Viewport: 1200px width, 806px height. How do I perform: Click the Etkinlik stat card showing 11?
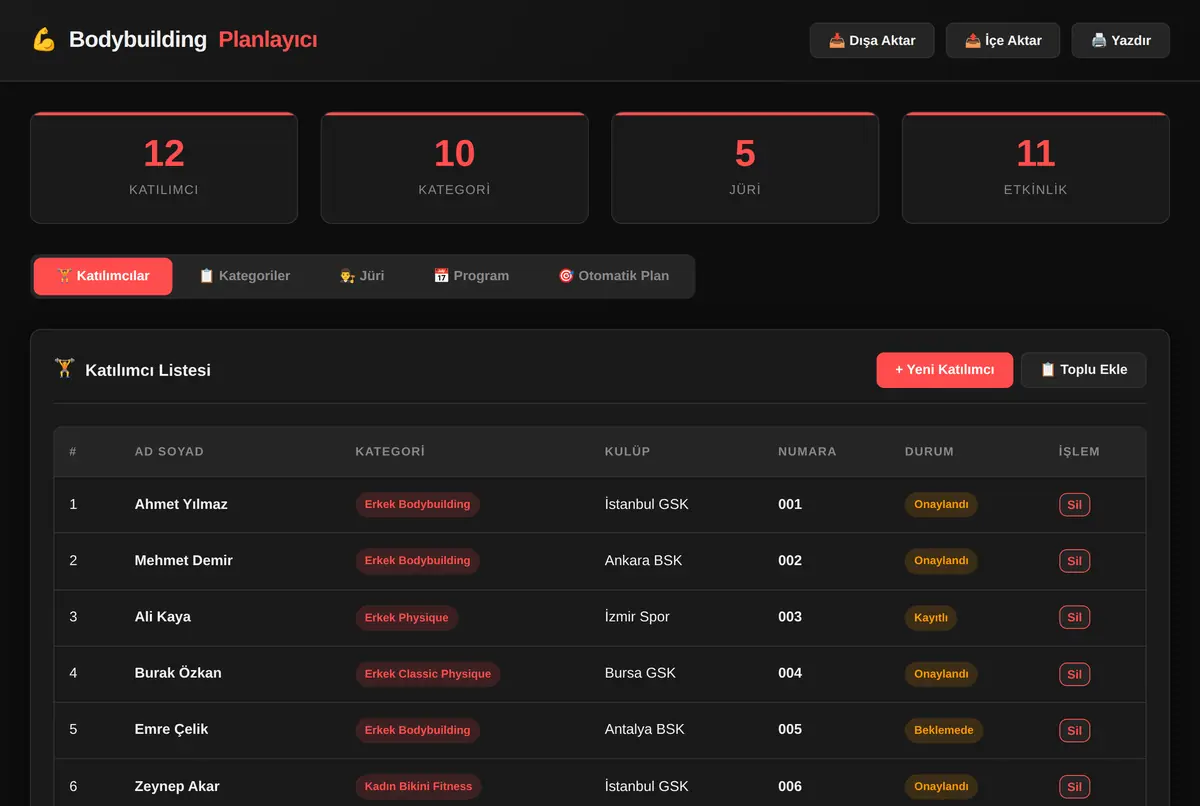coord(1036,168)
